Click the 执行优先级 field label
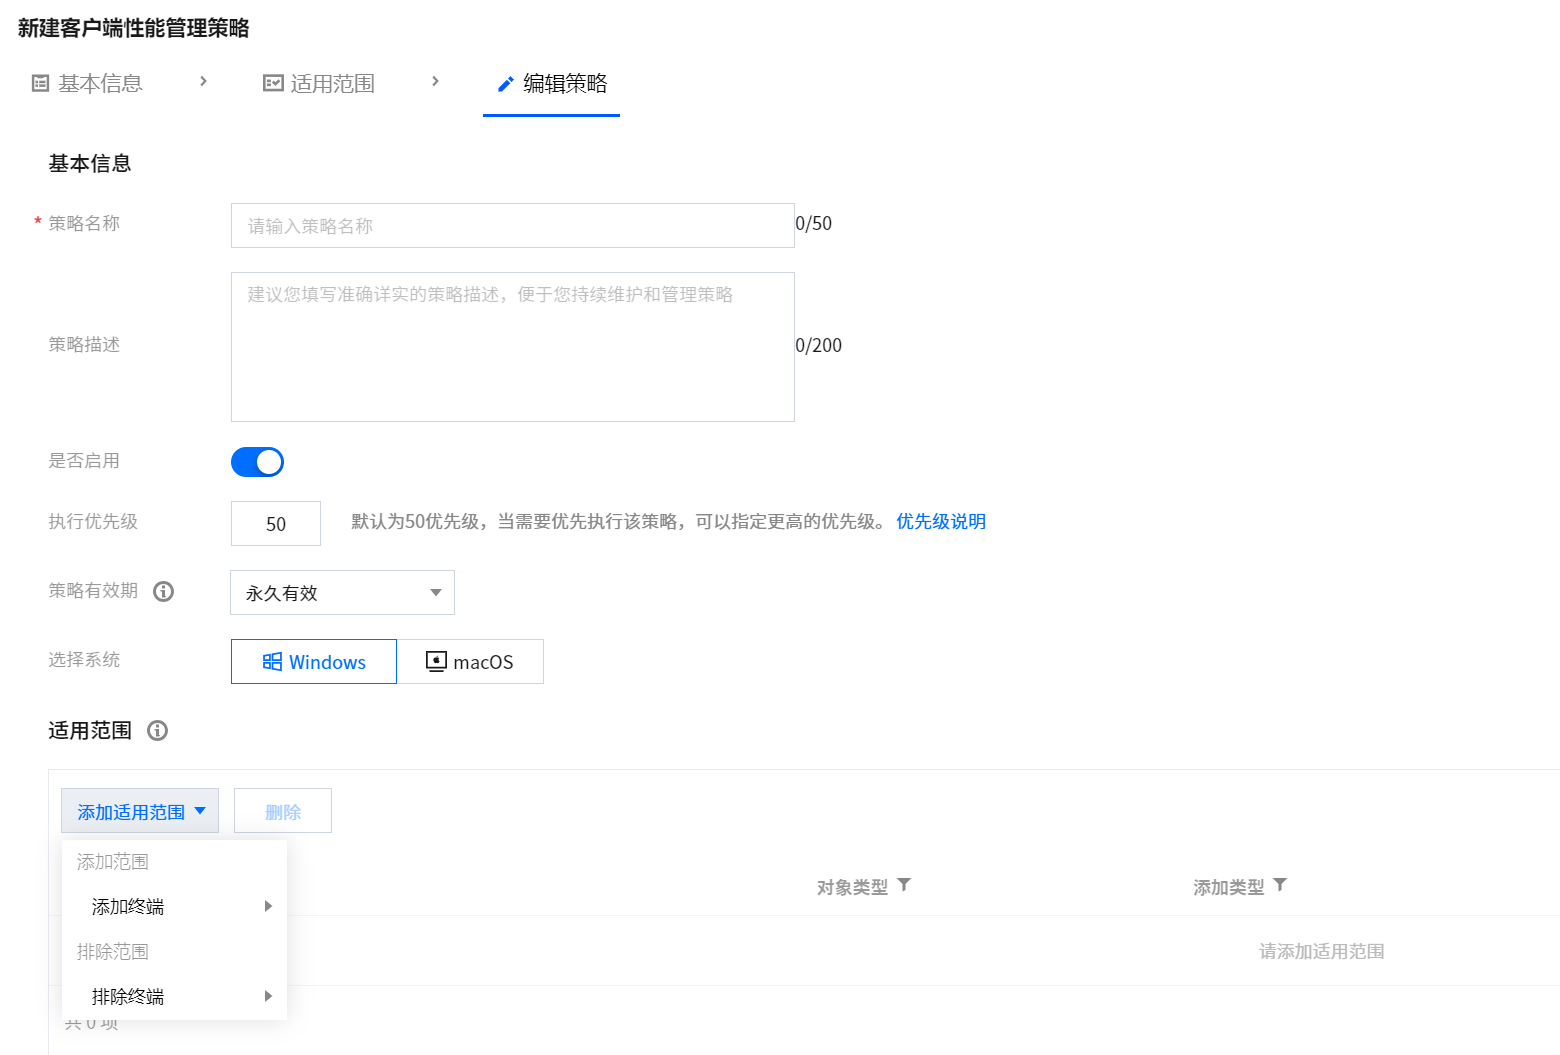Screen dimensions: 1560x1055 (x=93, y=522)
